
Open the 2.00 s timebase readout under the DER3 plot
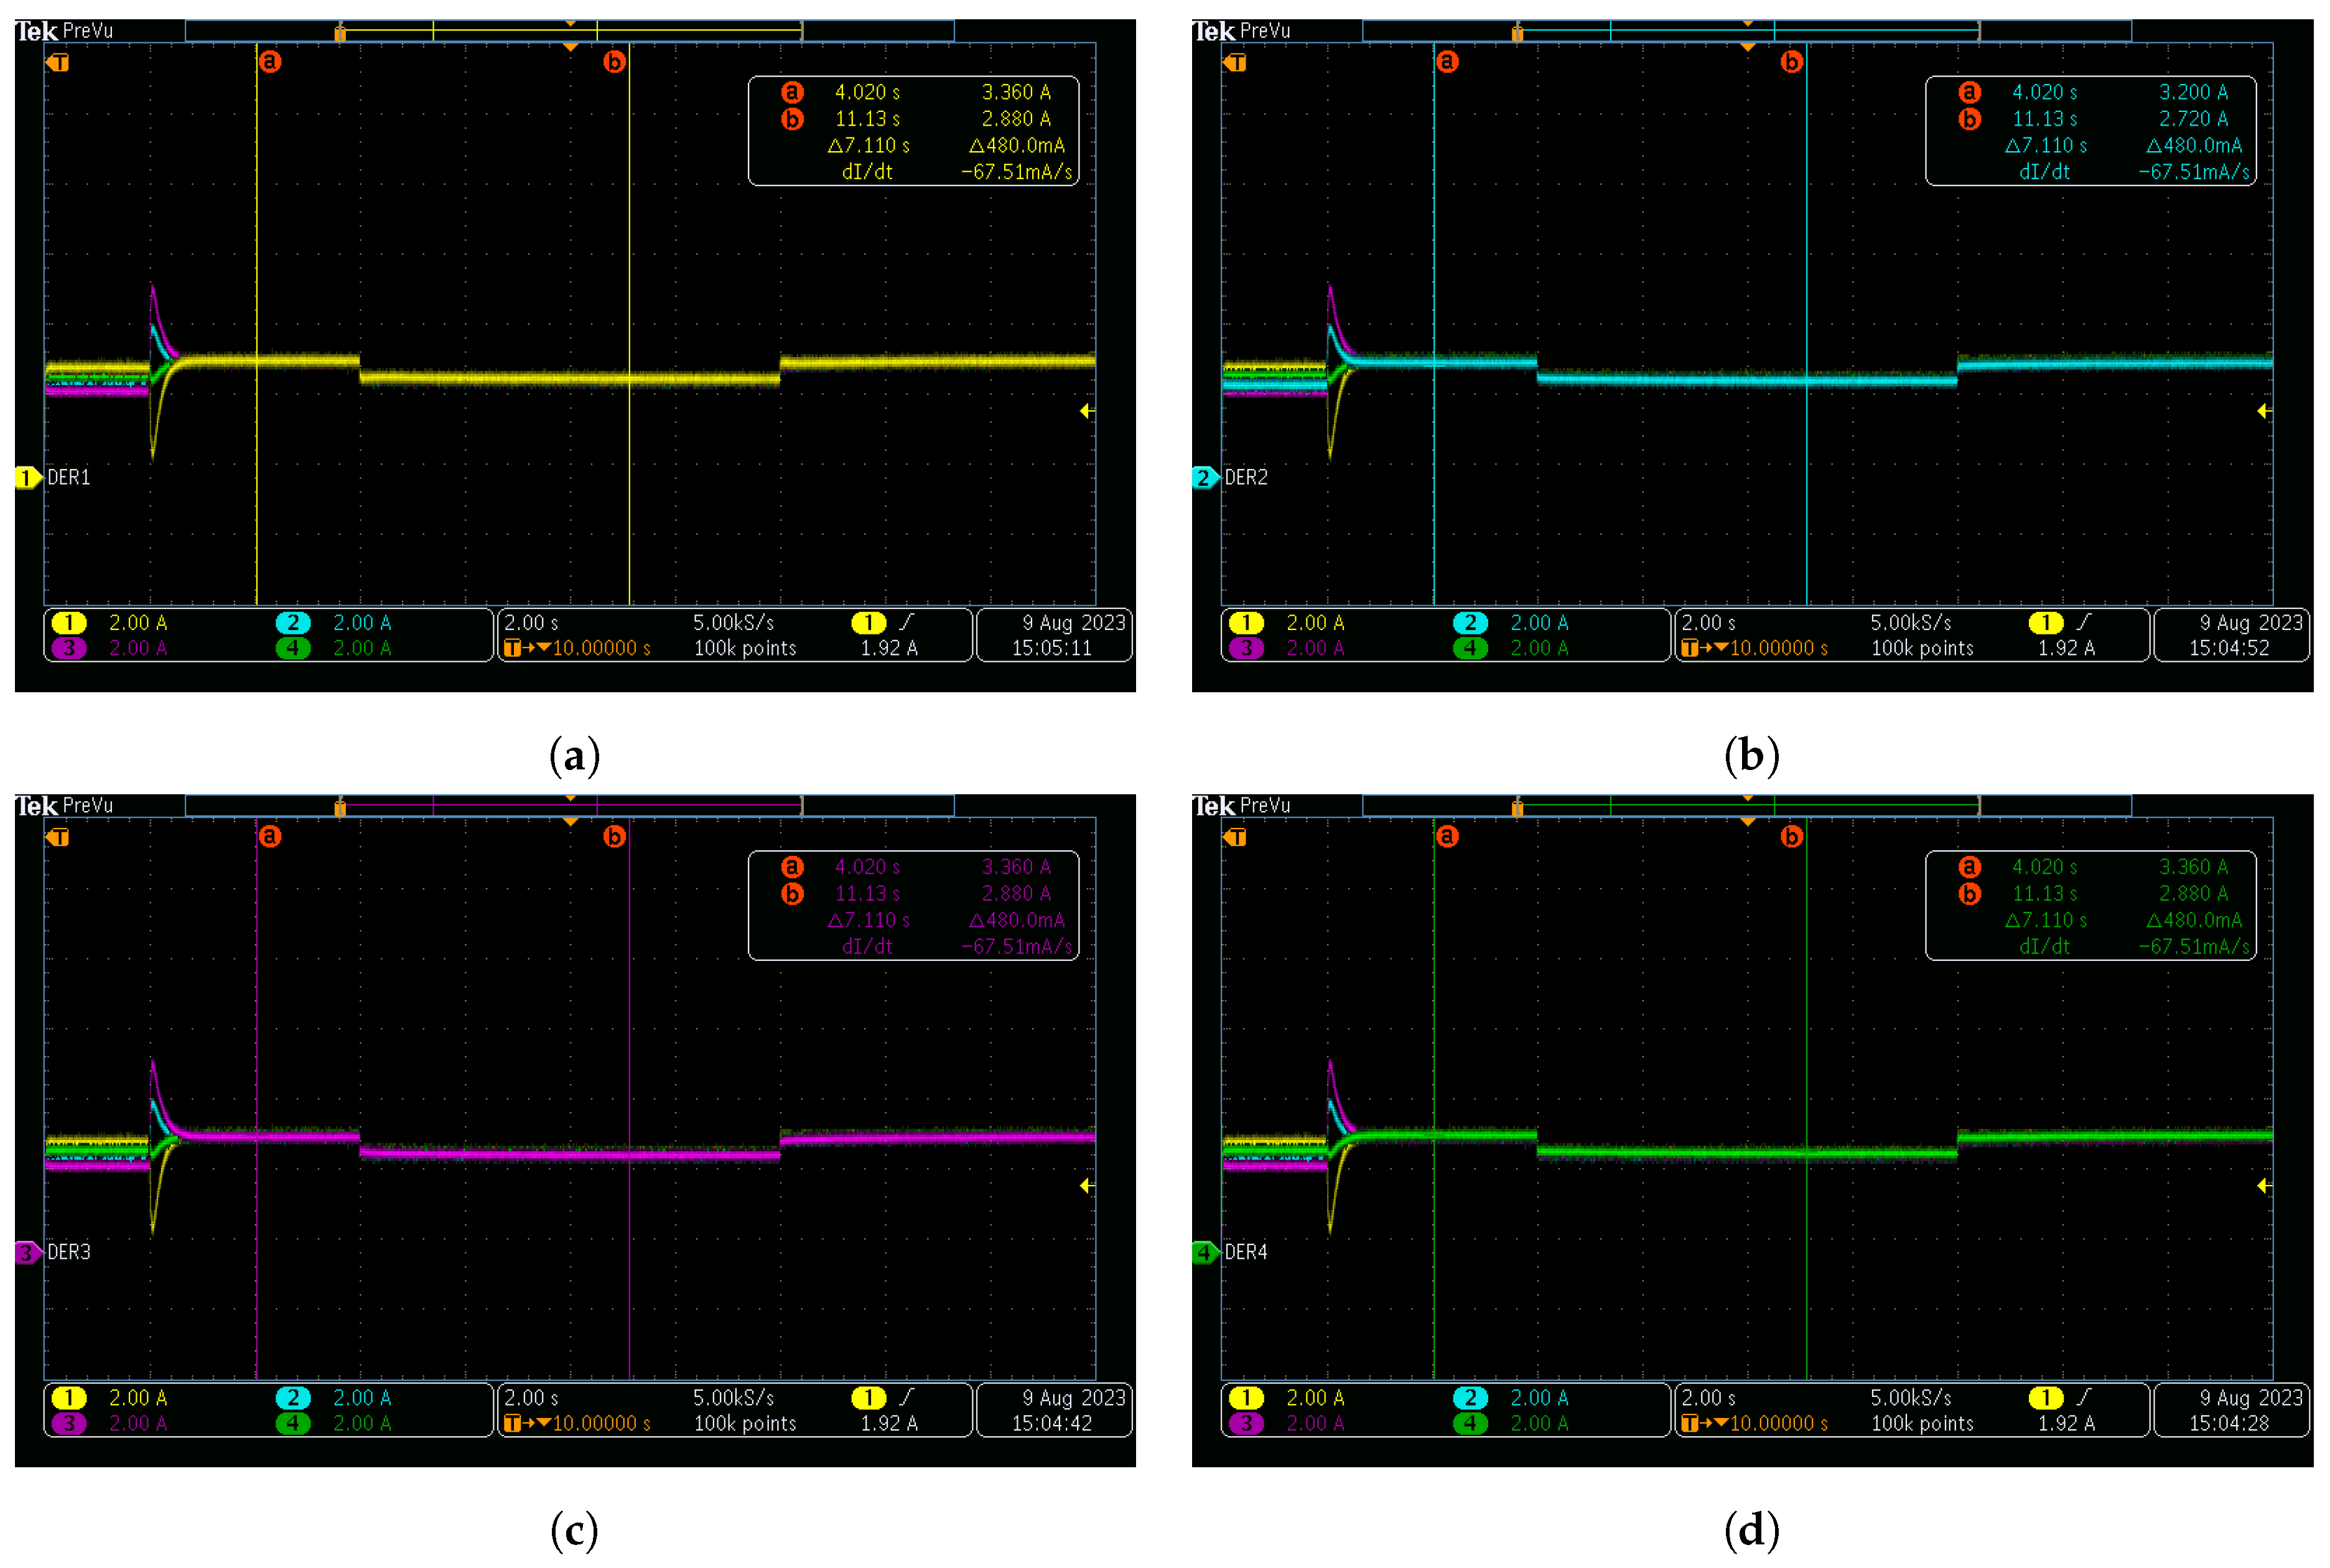[x=531, y=1397]
